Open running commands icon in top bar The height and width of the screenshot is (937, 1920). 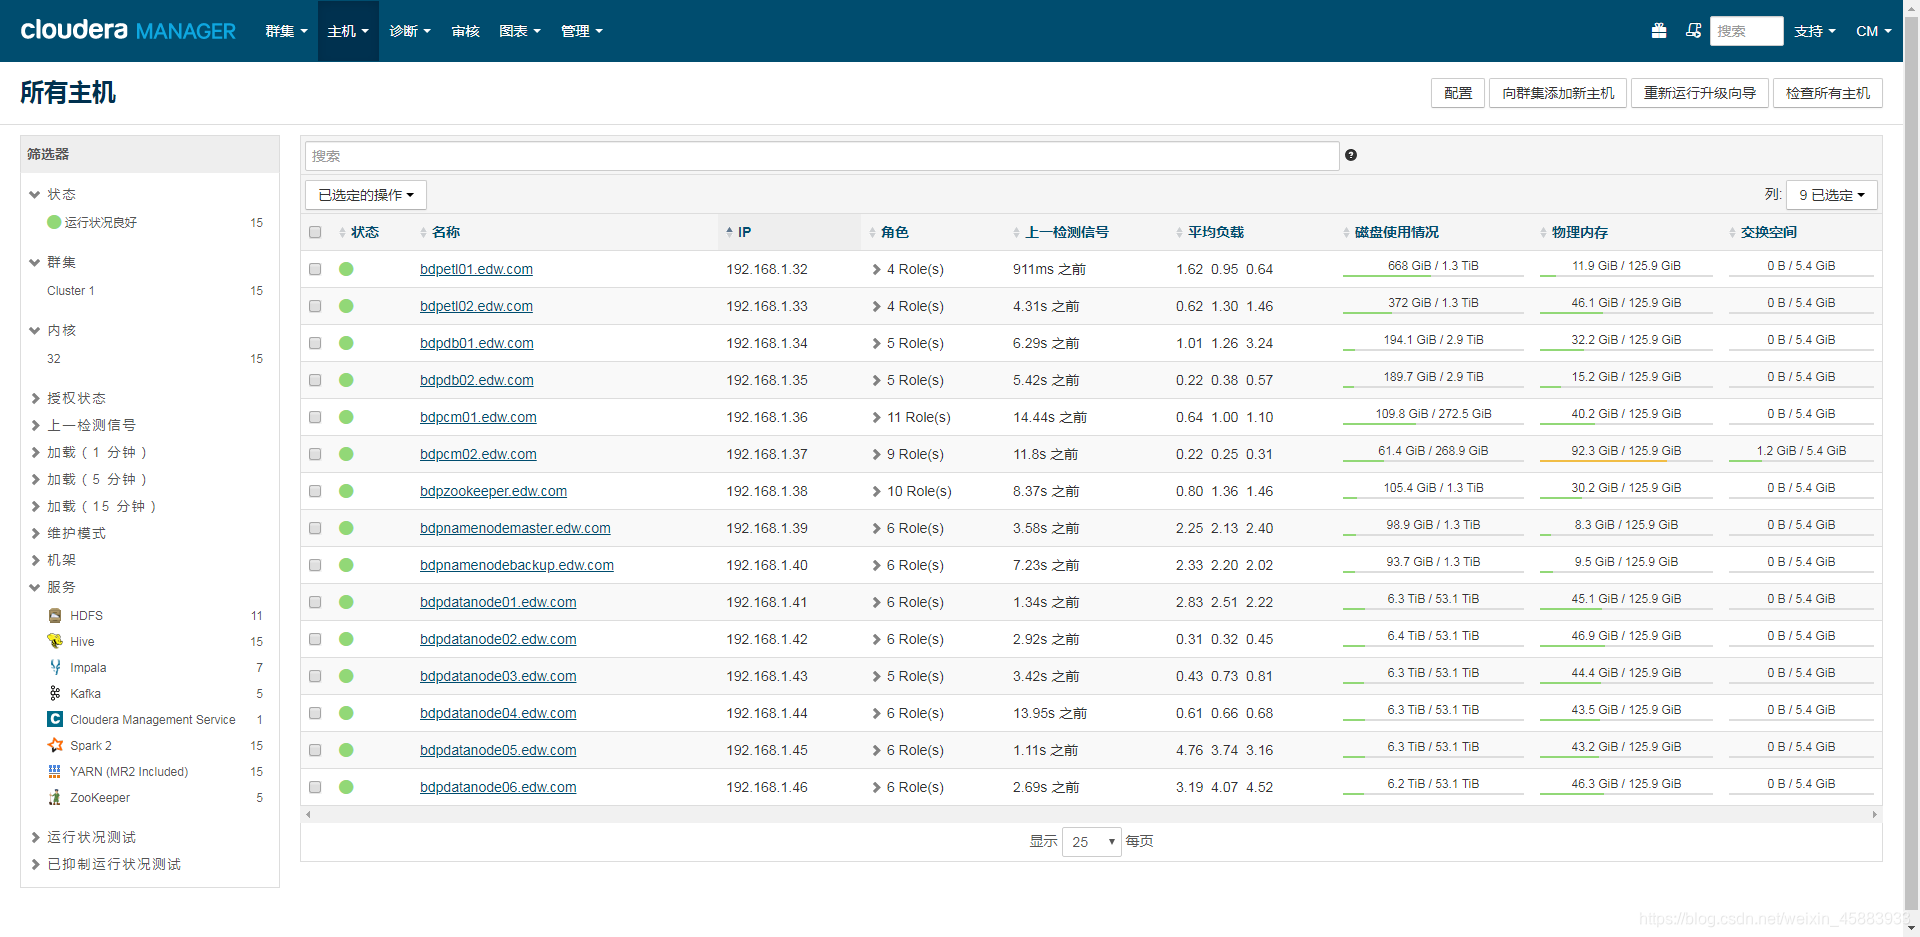tap(1693, 31)
